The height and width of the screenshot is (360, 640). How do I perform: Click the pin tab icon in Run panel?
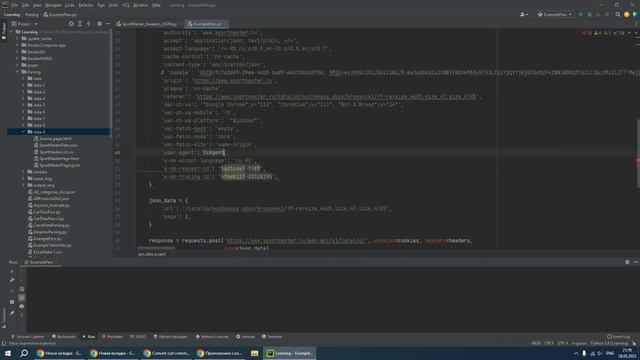(x=12, y=313)
